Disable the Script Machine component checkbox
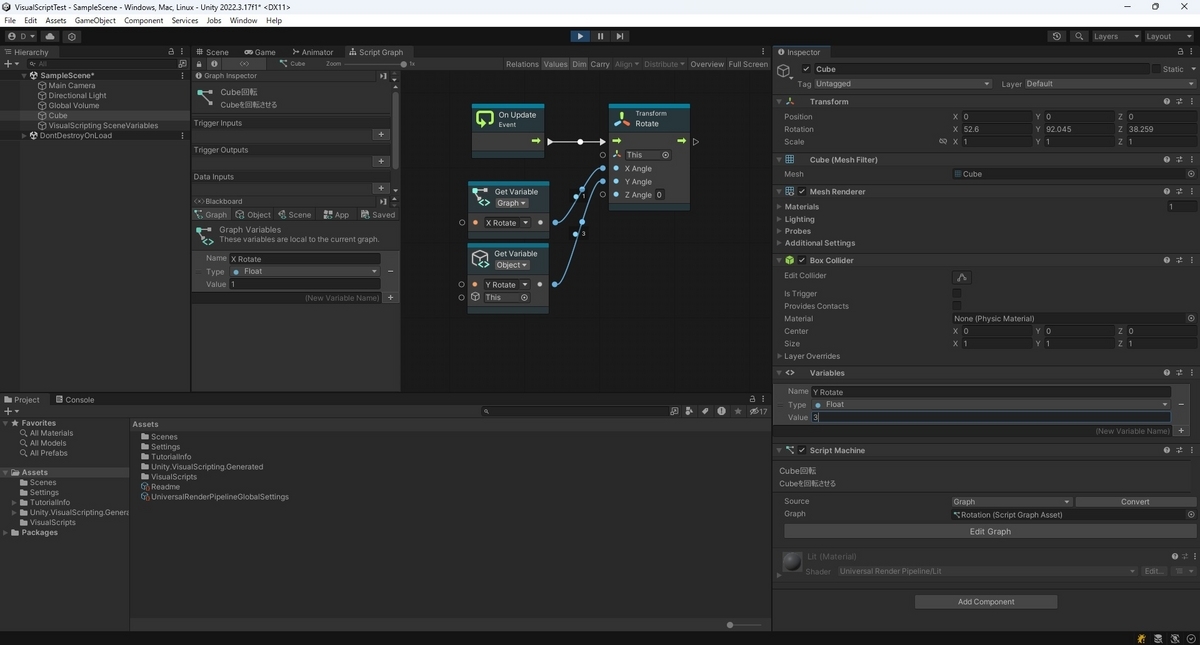Viewport: 1200px width, 645px height. [x=802, y=450]
